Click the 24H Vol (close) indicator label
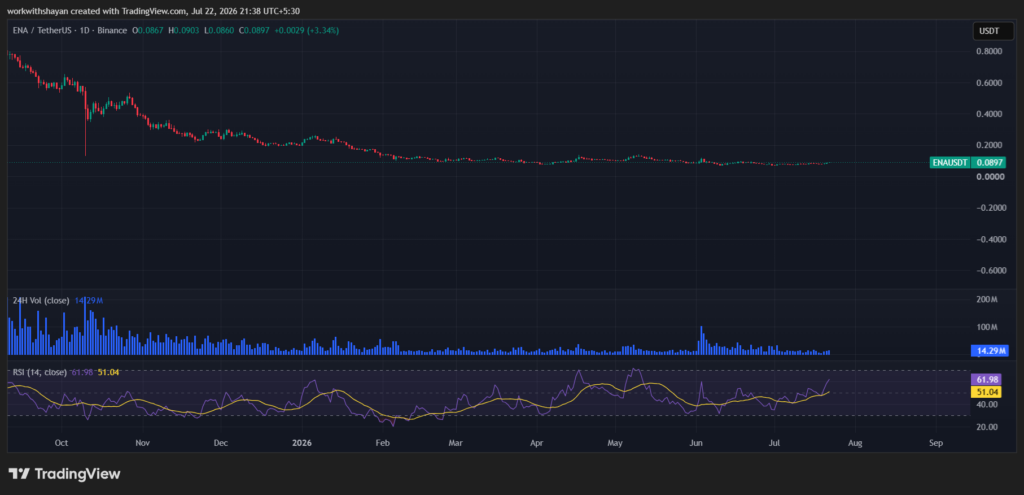This screenshot has width=1024, height=495. 41,300
